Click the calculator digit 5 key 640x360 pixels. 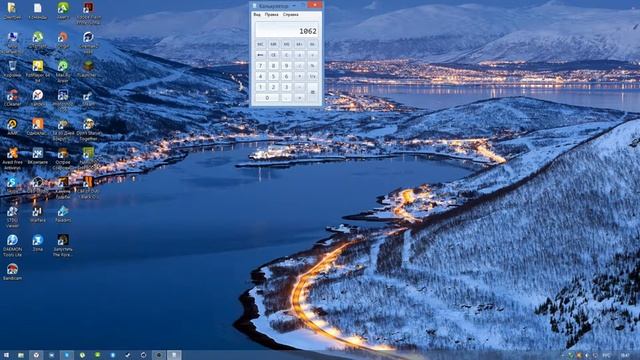tap(273, 76)
